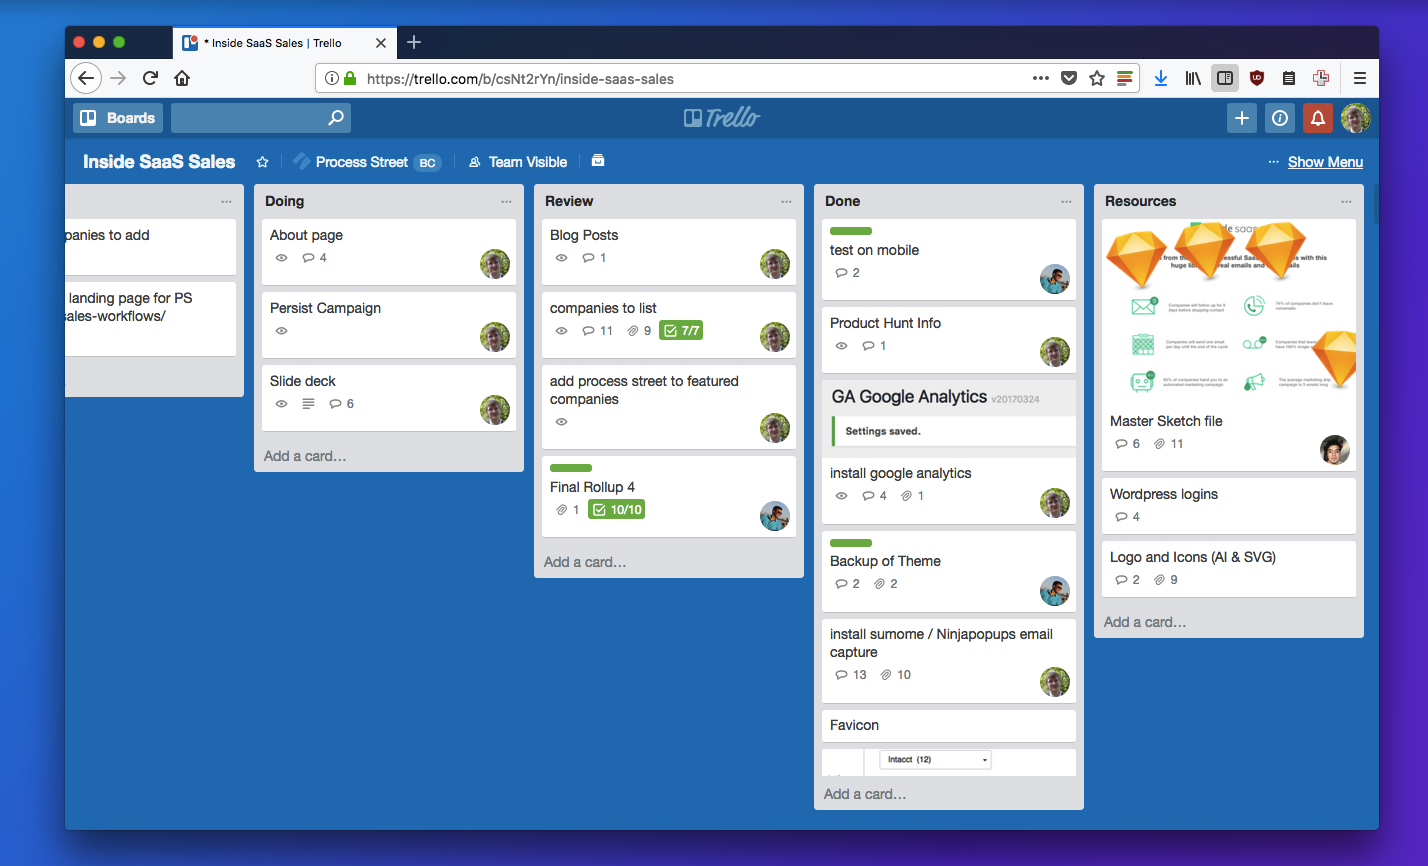Screen dimensions: 1428x866
Task: Click the watch eye on Blog Posts card
Action: pos(561,258)
